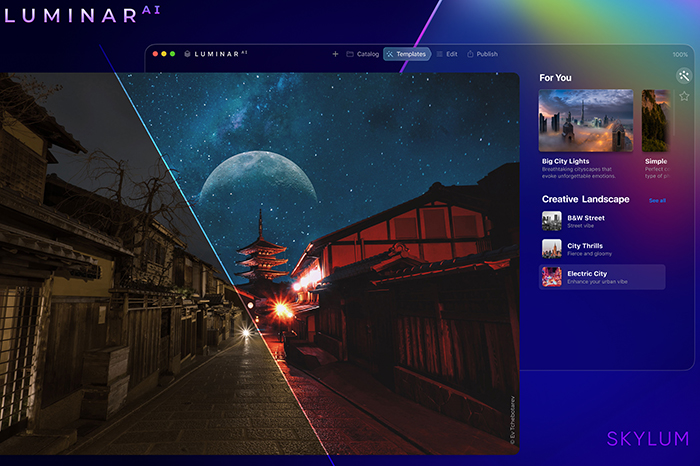The height and width of the screenshot is (466, 700).
Task: Click the Luminar AI logo in title bar
Action: click(216, 54)
